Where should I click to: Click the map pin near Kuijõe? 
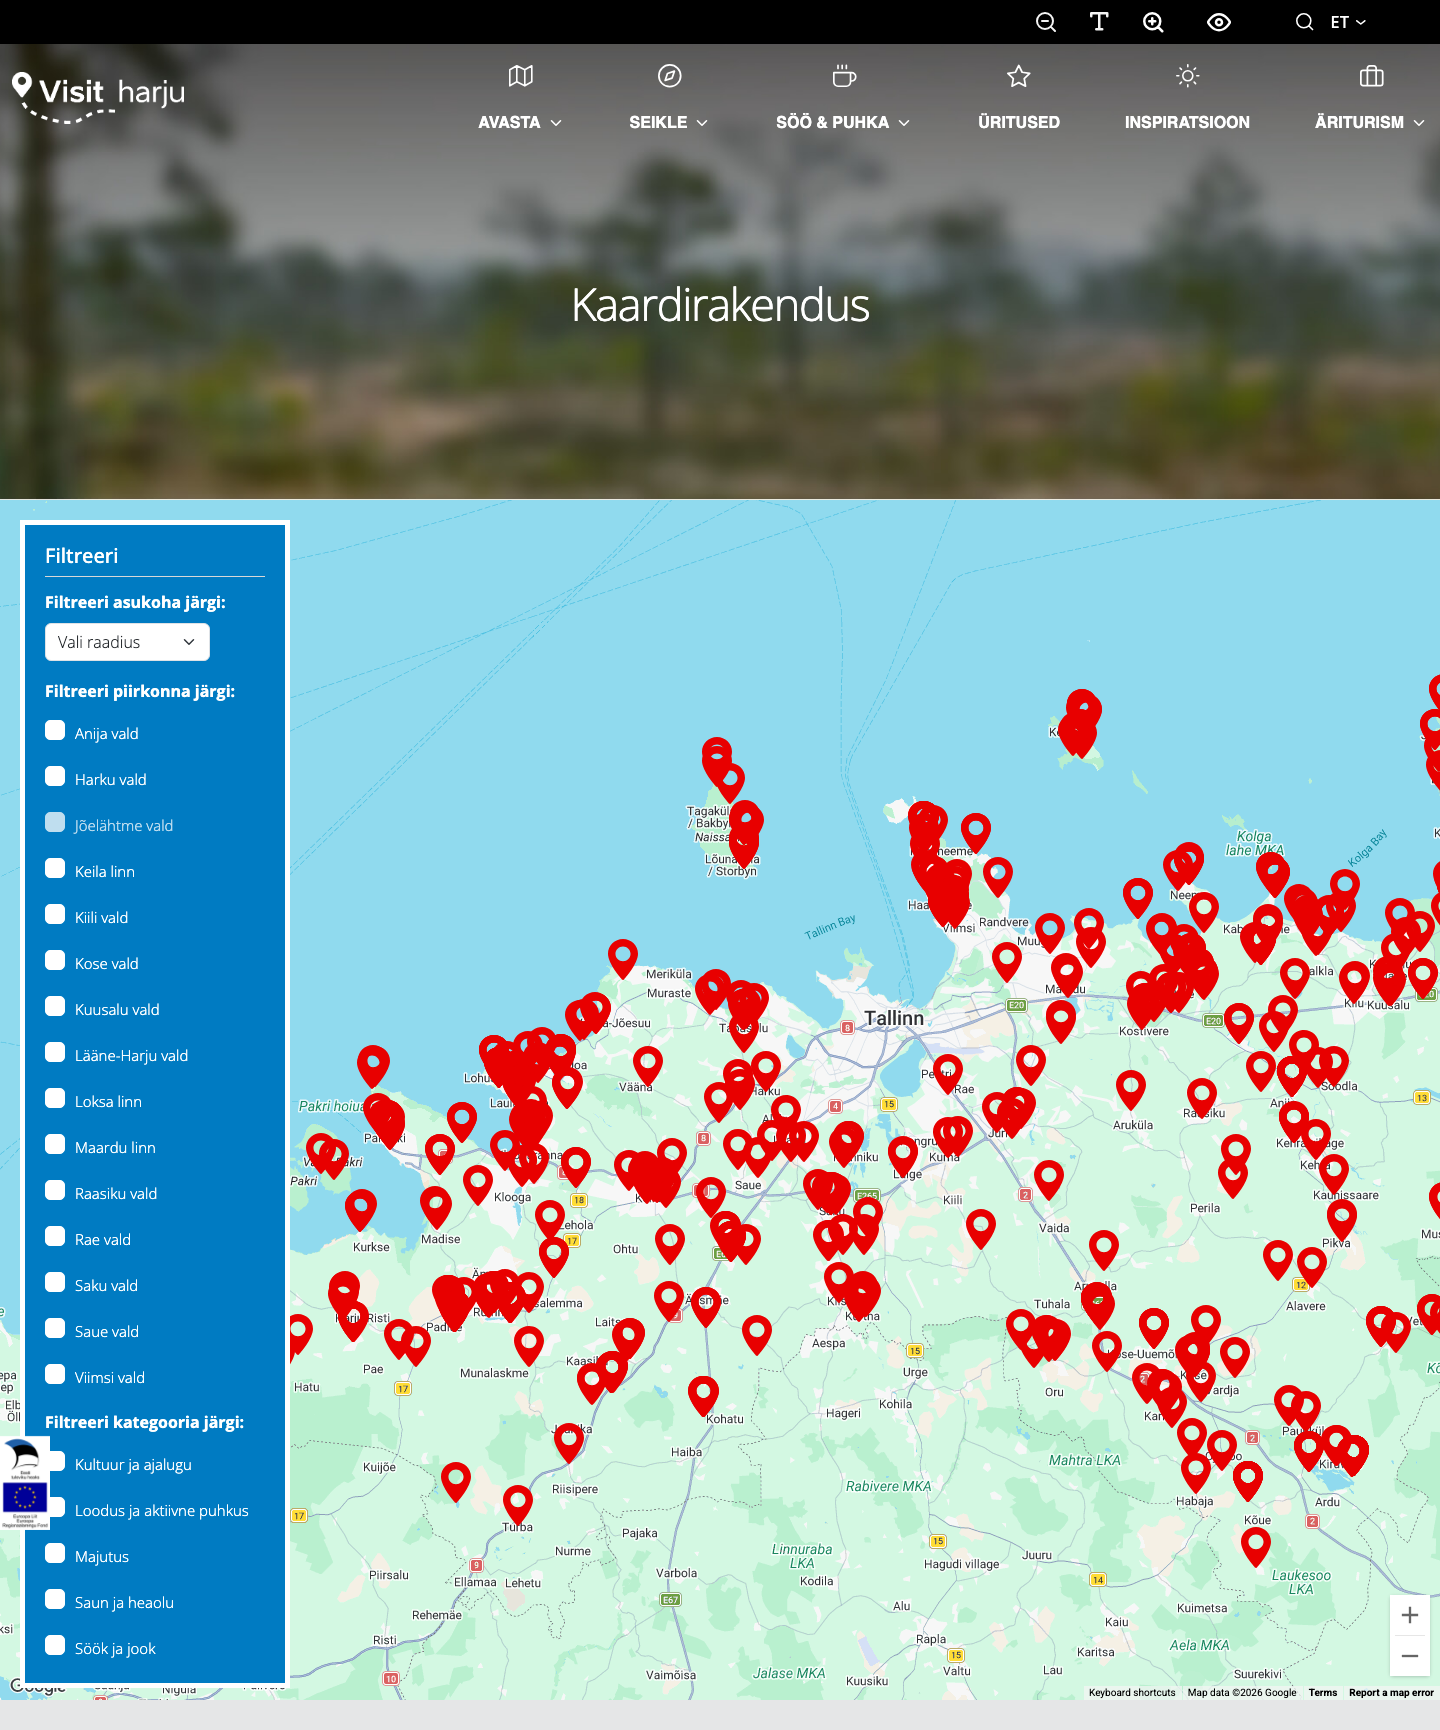456,1481
